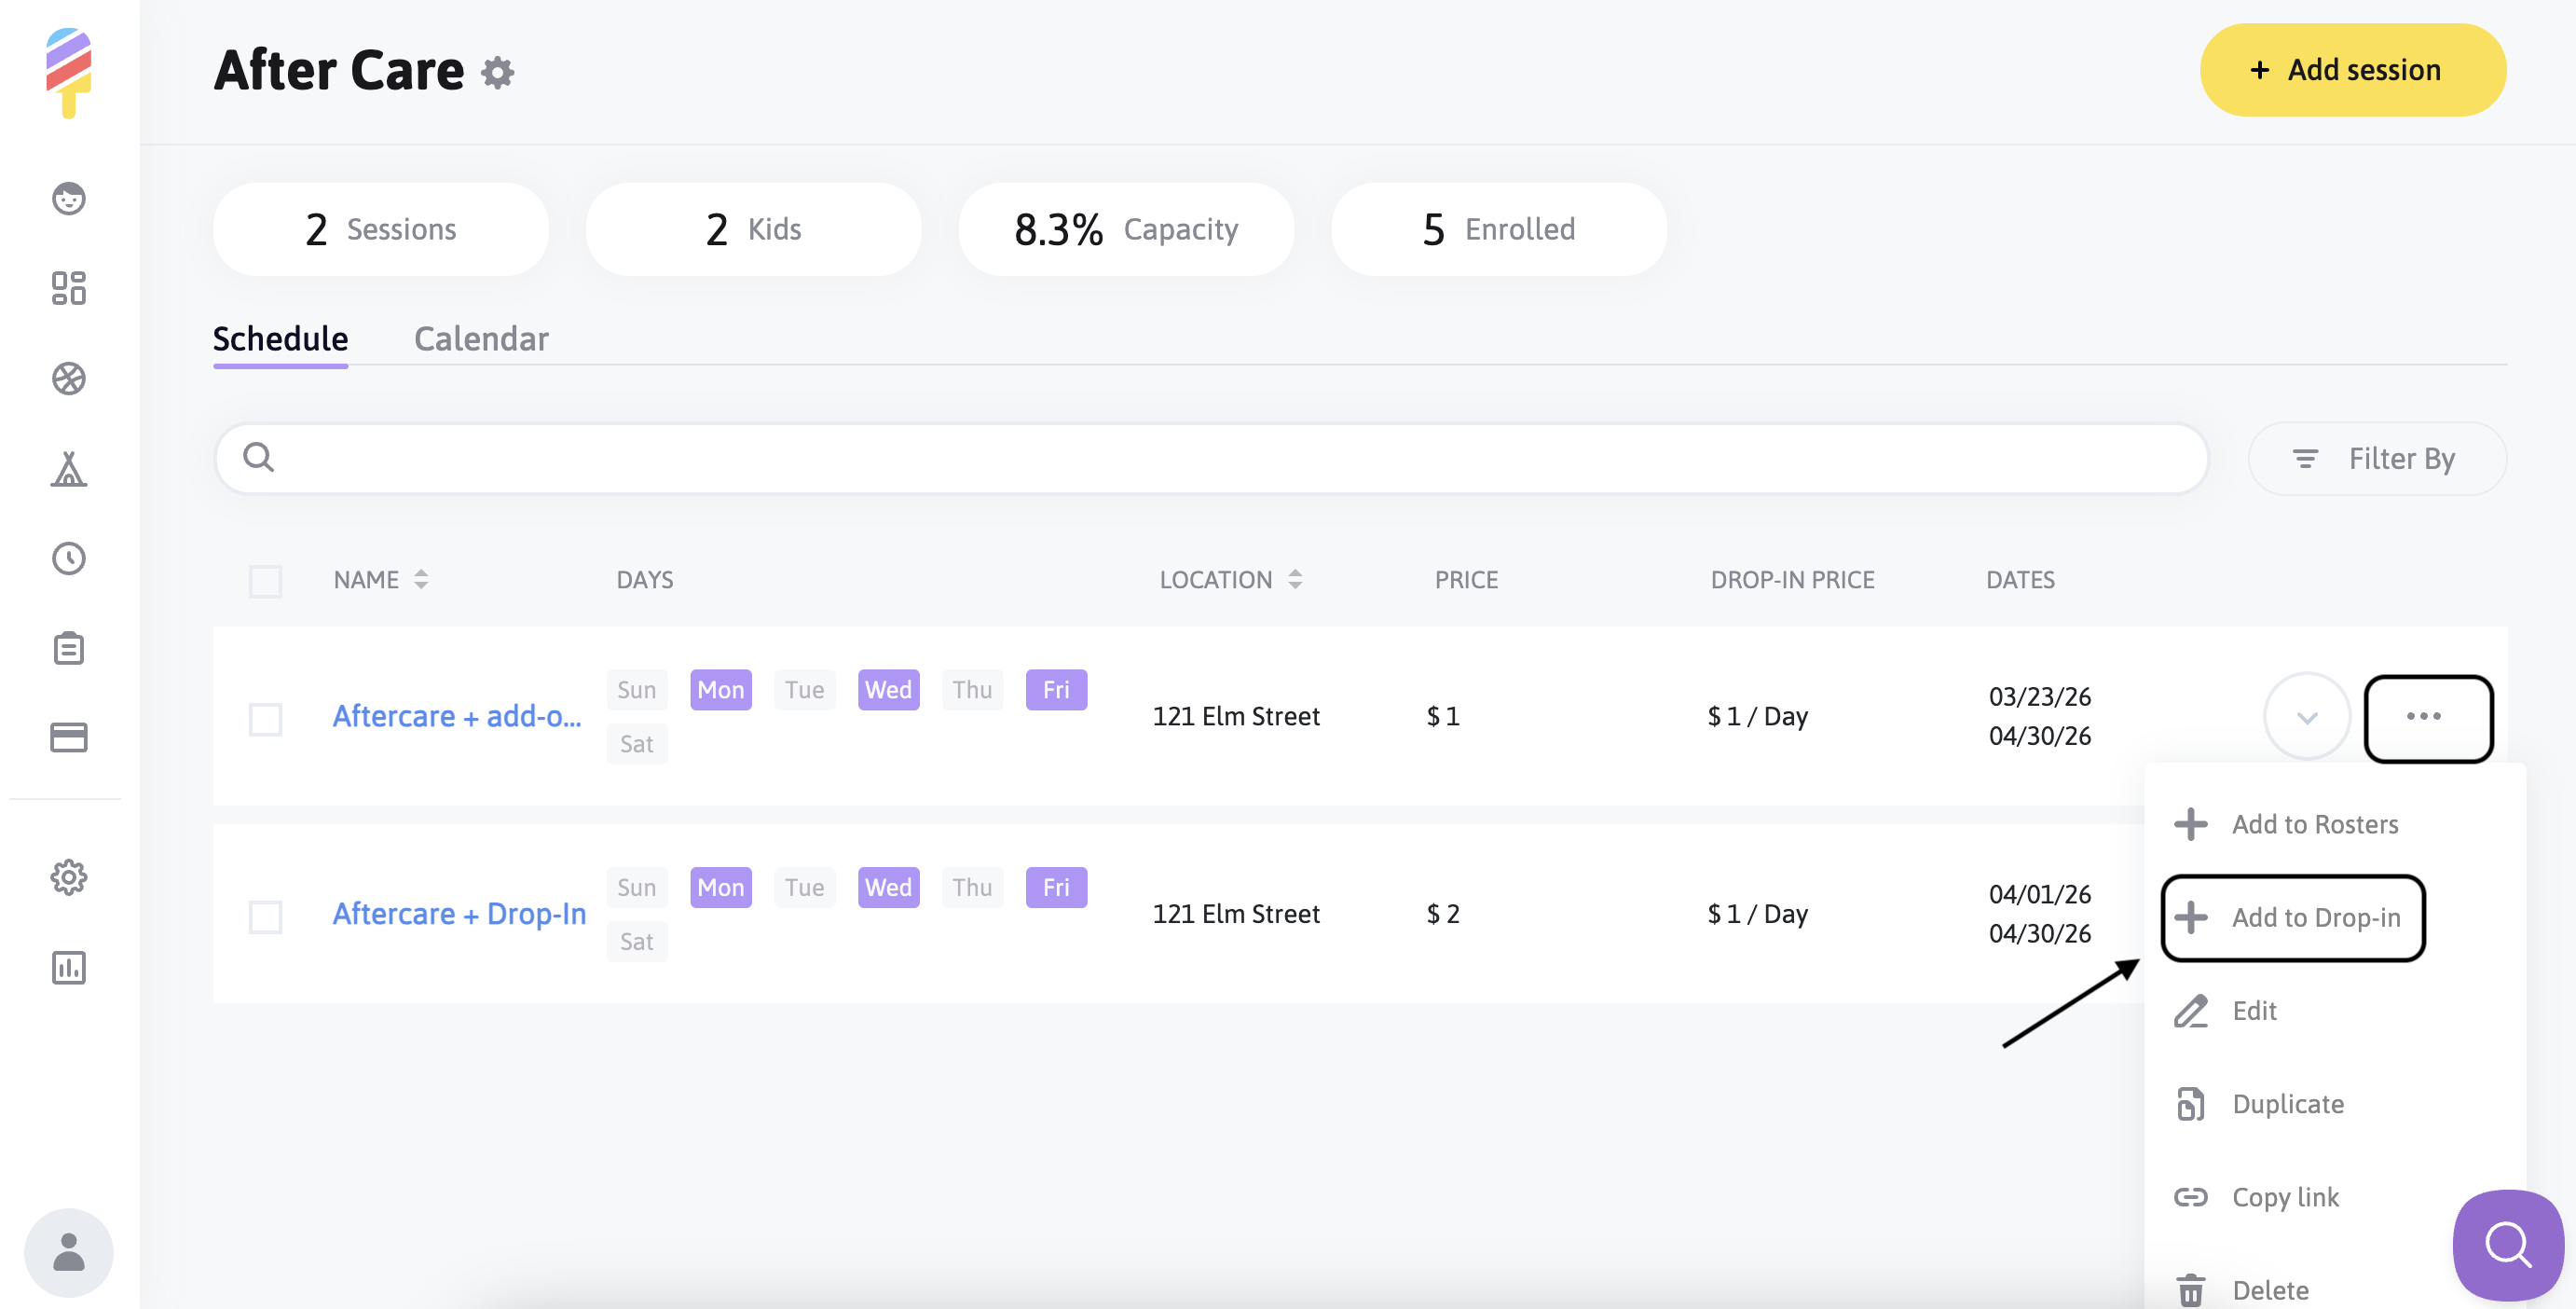Screen dimensions: 2576x1309
Task: Click the credit card payments icon in sidebar
Action: (x=69, y=737)
